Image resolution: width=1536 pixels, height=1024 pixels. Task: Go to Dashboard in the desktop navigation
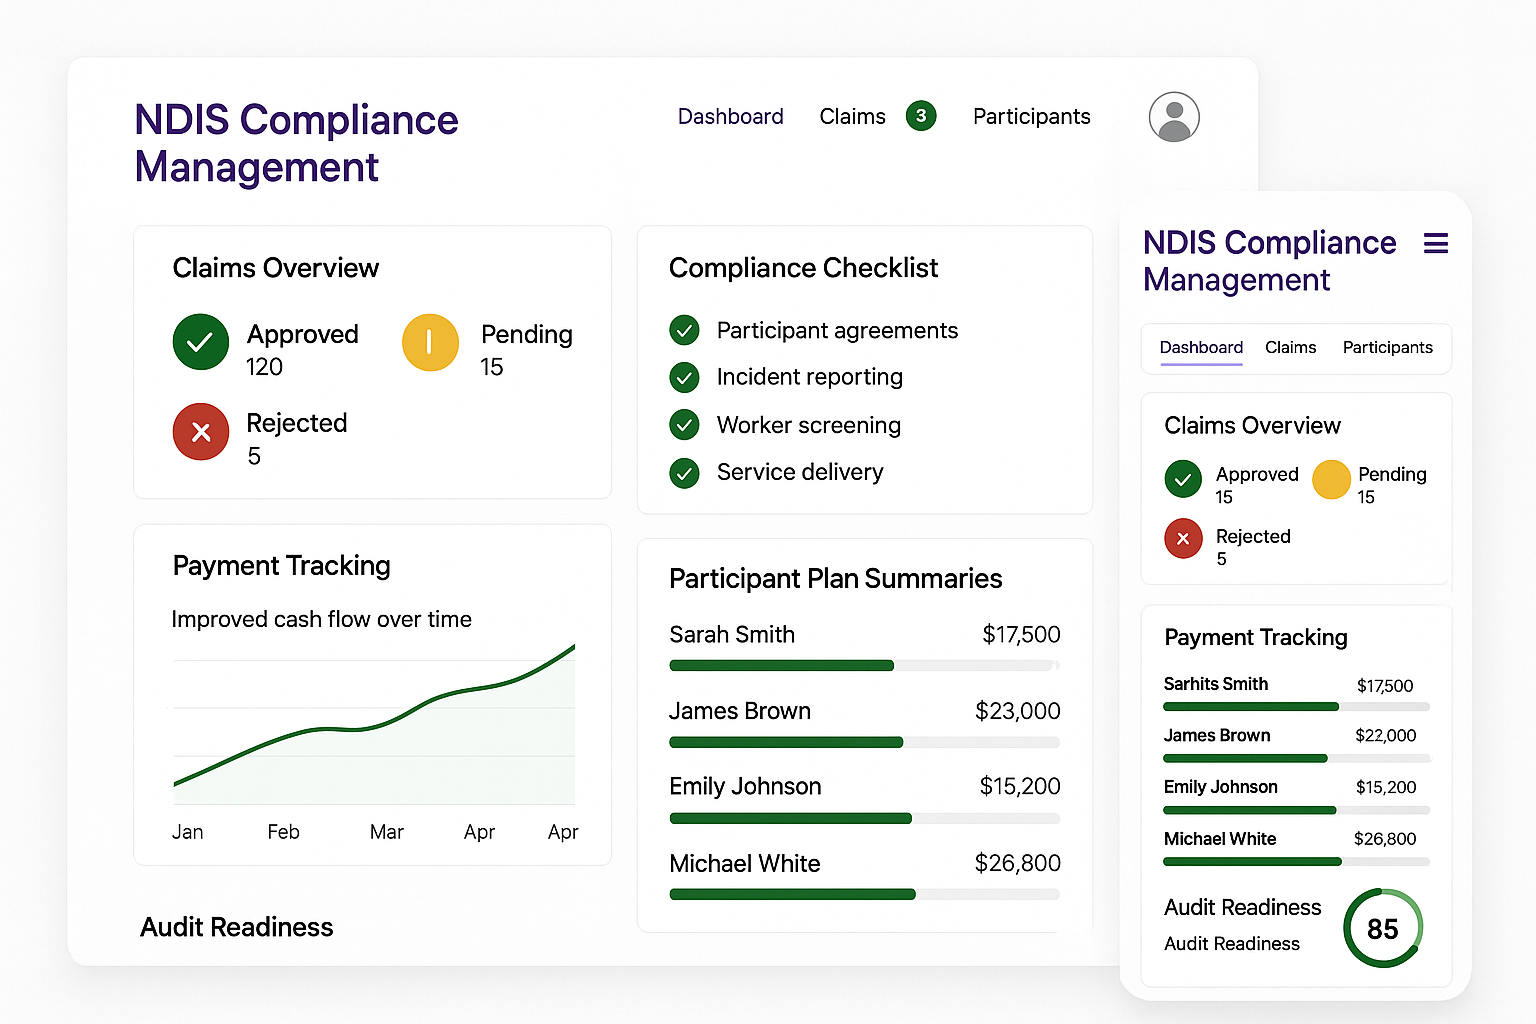pos(731,117)
